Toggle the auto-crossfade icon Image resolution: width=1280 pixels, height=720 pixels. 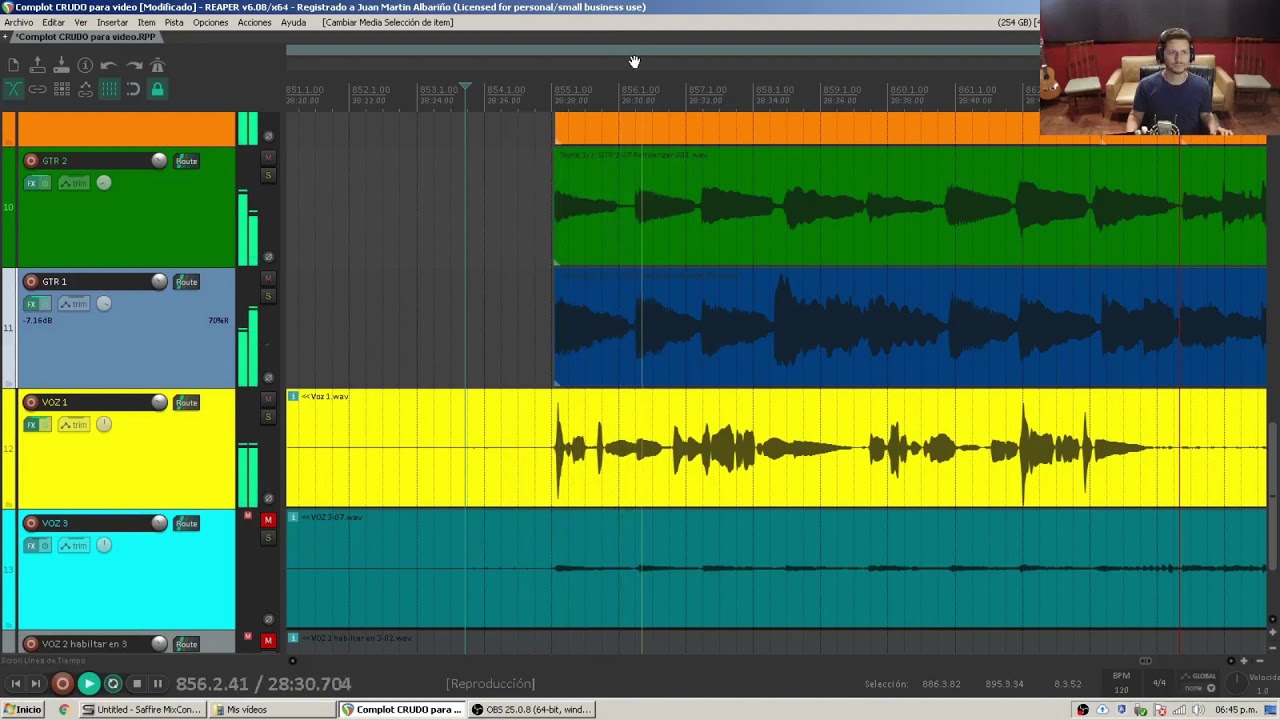click(x=13, y=90)
